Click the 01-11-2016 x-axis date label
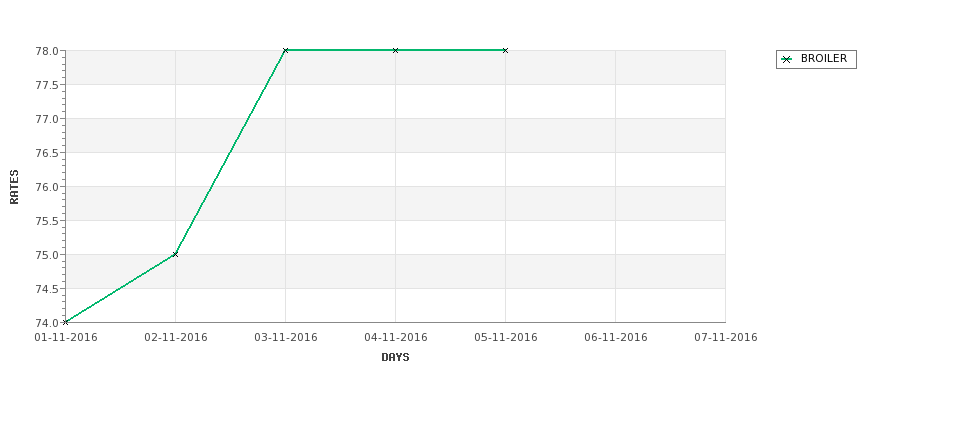This screenshot has height=429, width=975. coord(65,338)
